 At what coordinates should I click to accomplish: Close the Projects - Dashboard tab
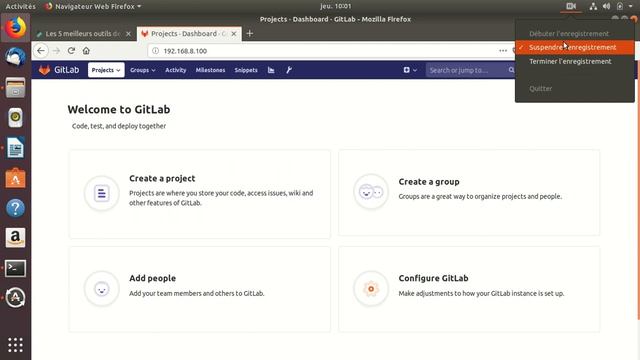click(234, 34)
